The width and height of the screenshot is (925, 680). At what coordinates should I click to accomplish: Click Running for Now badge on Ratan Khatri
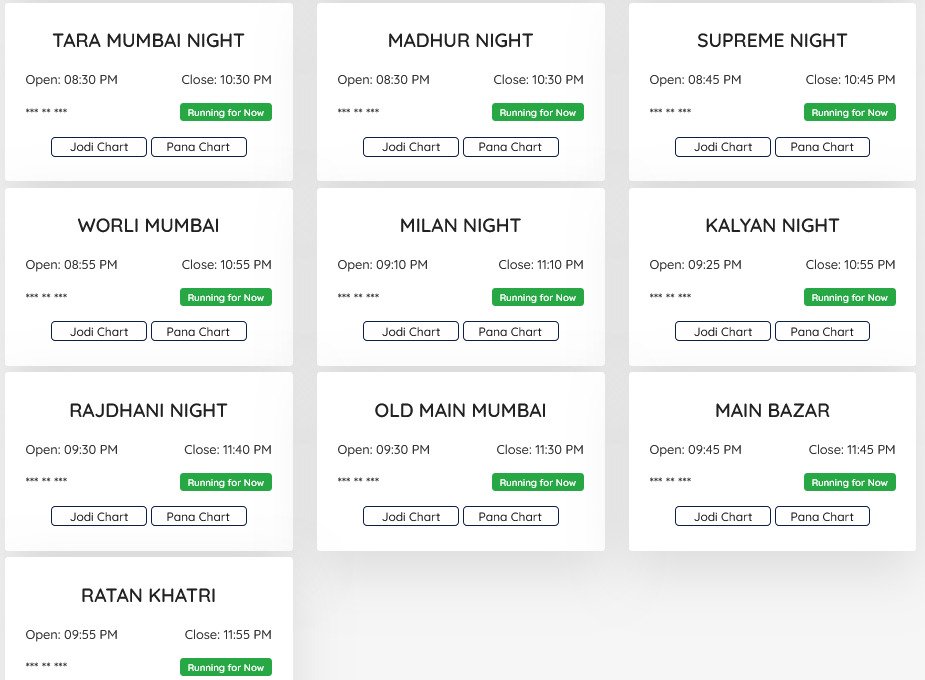(x=226, y=667)
